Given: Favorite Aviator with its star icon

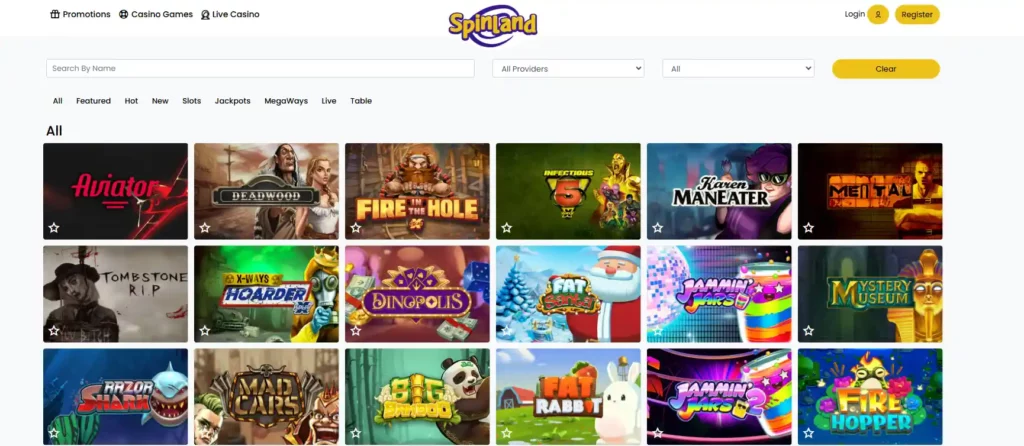Looking at the screenshot, I should (x=54, y=227).
